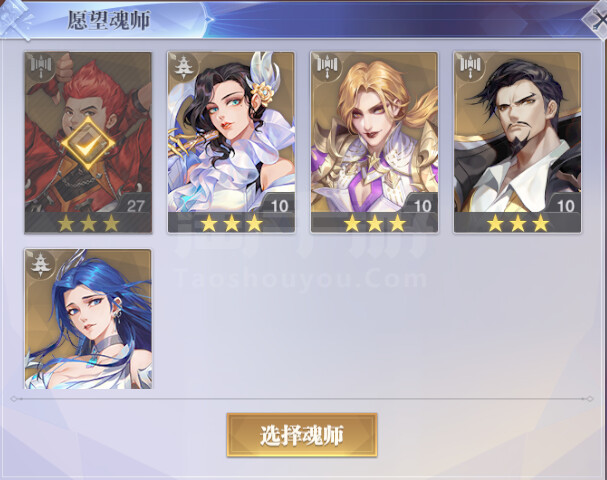Click the tower emblem on blue-haired woman card

pos(41,264)
